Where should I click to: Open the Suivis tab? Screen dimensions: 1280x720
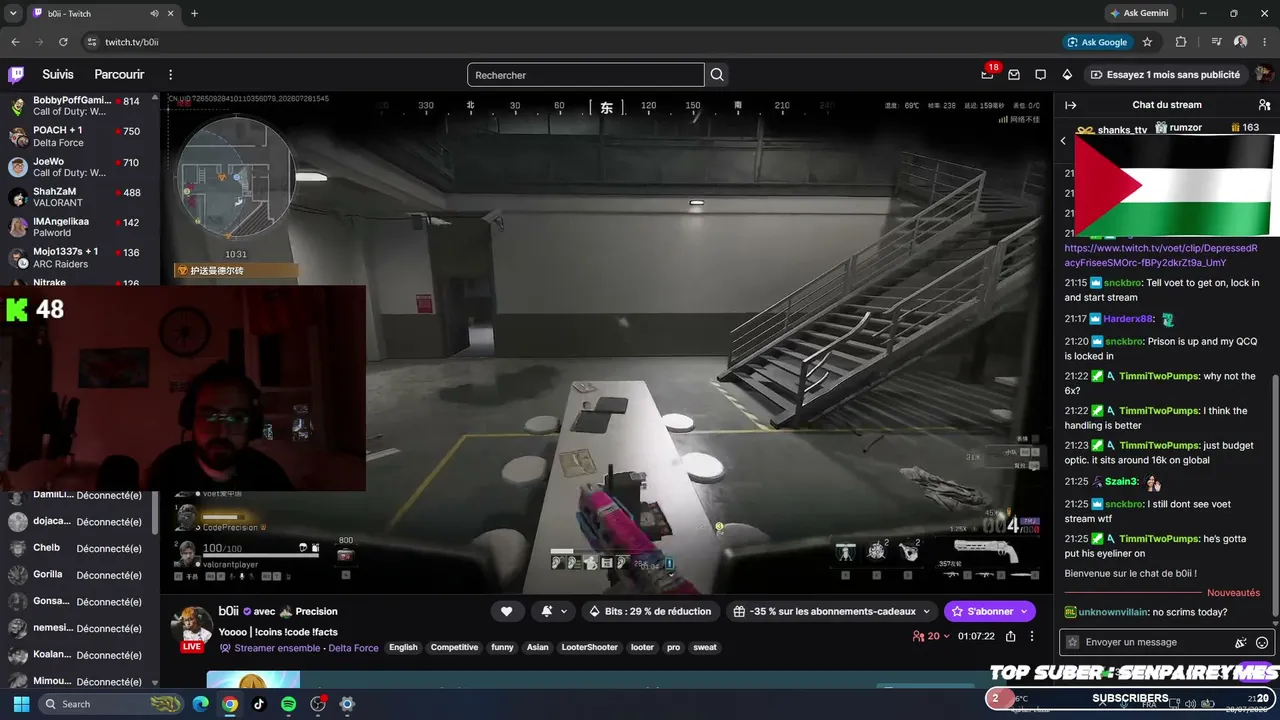58,75
